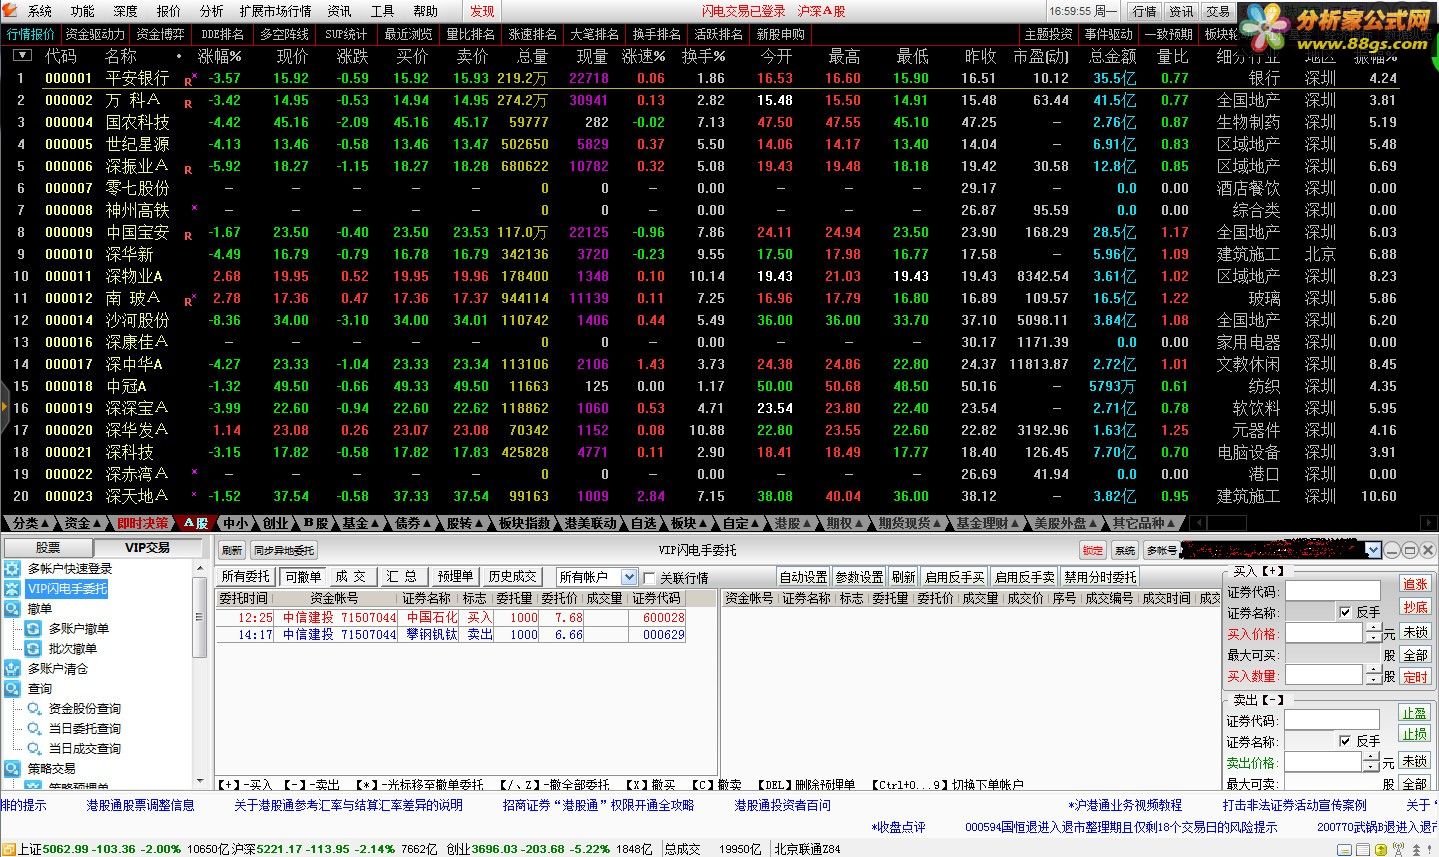
Task: Increase buy price with stepper
Action: pos(1372,628)
